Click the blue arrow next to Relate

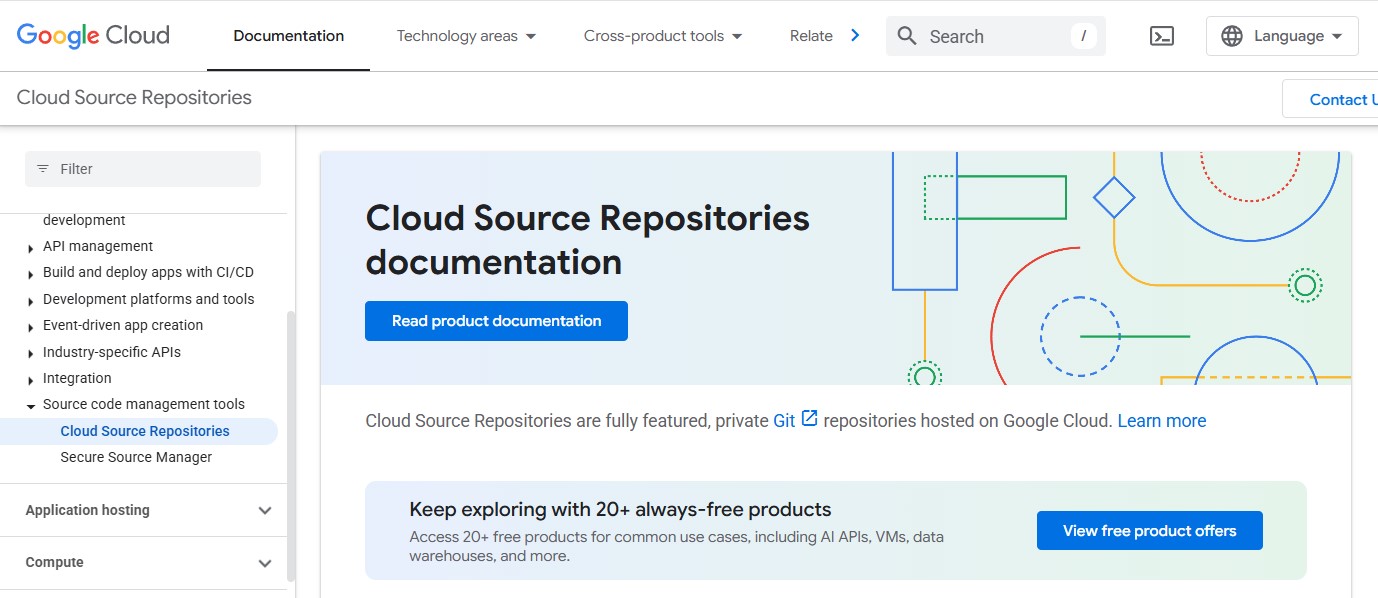click(856, 35)
